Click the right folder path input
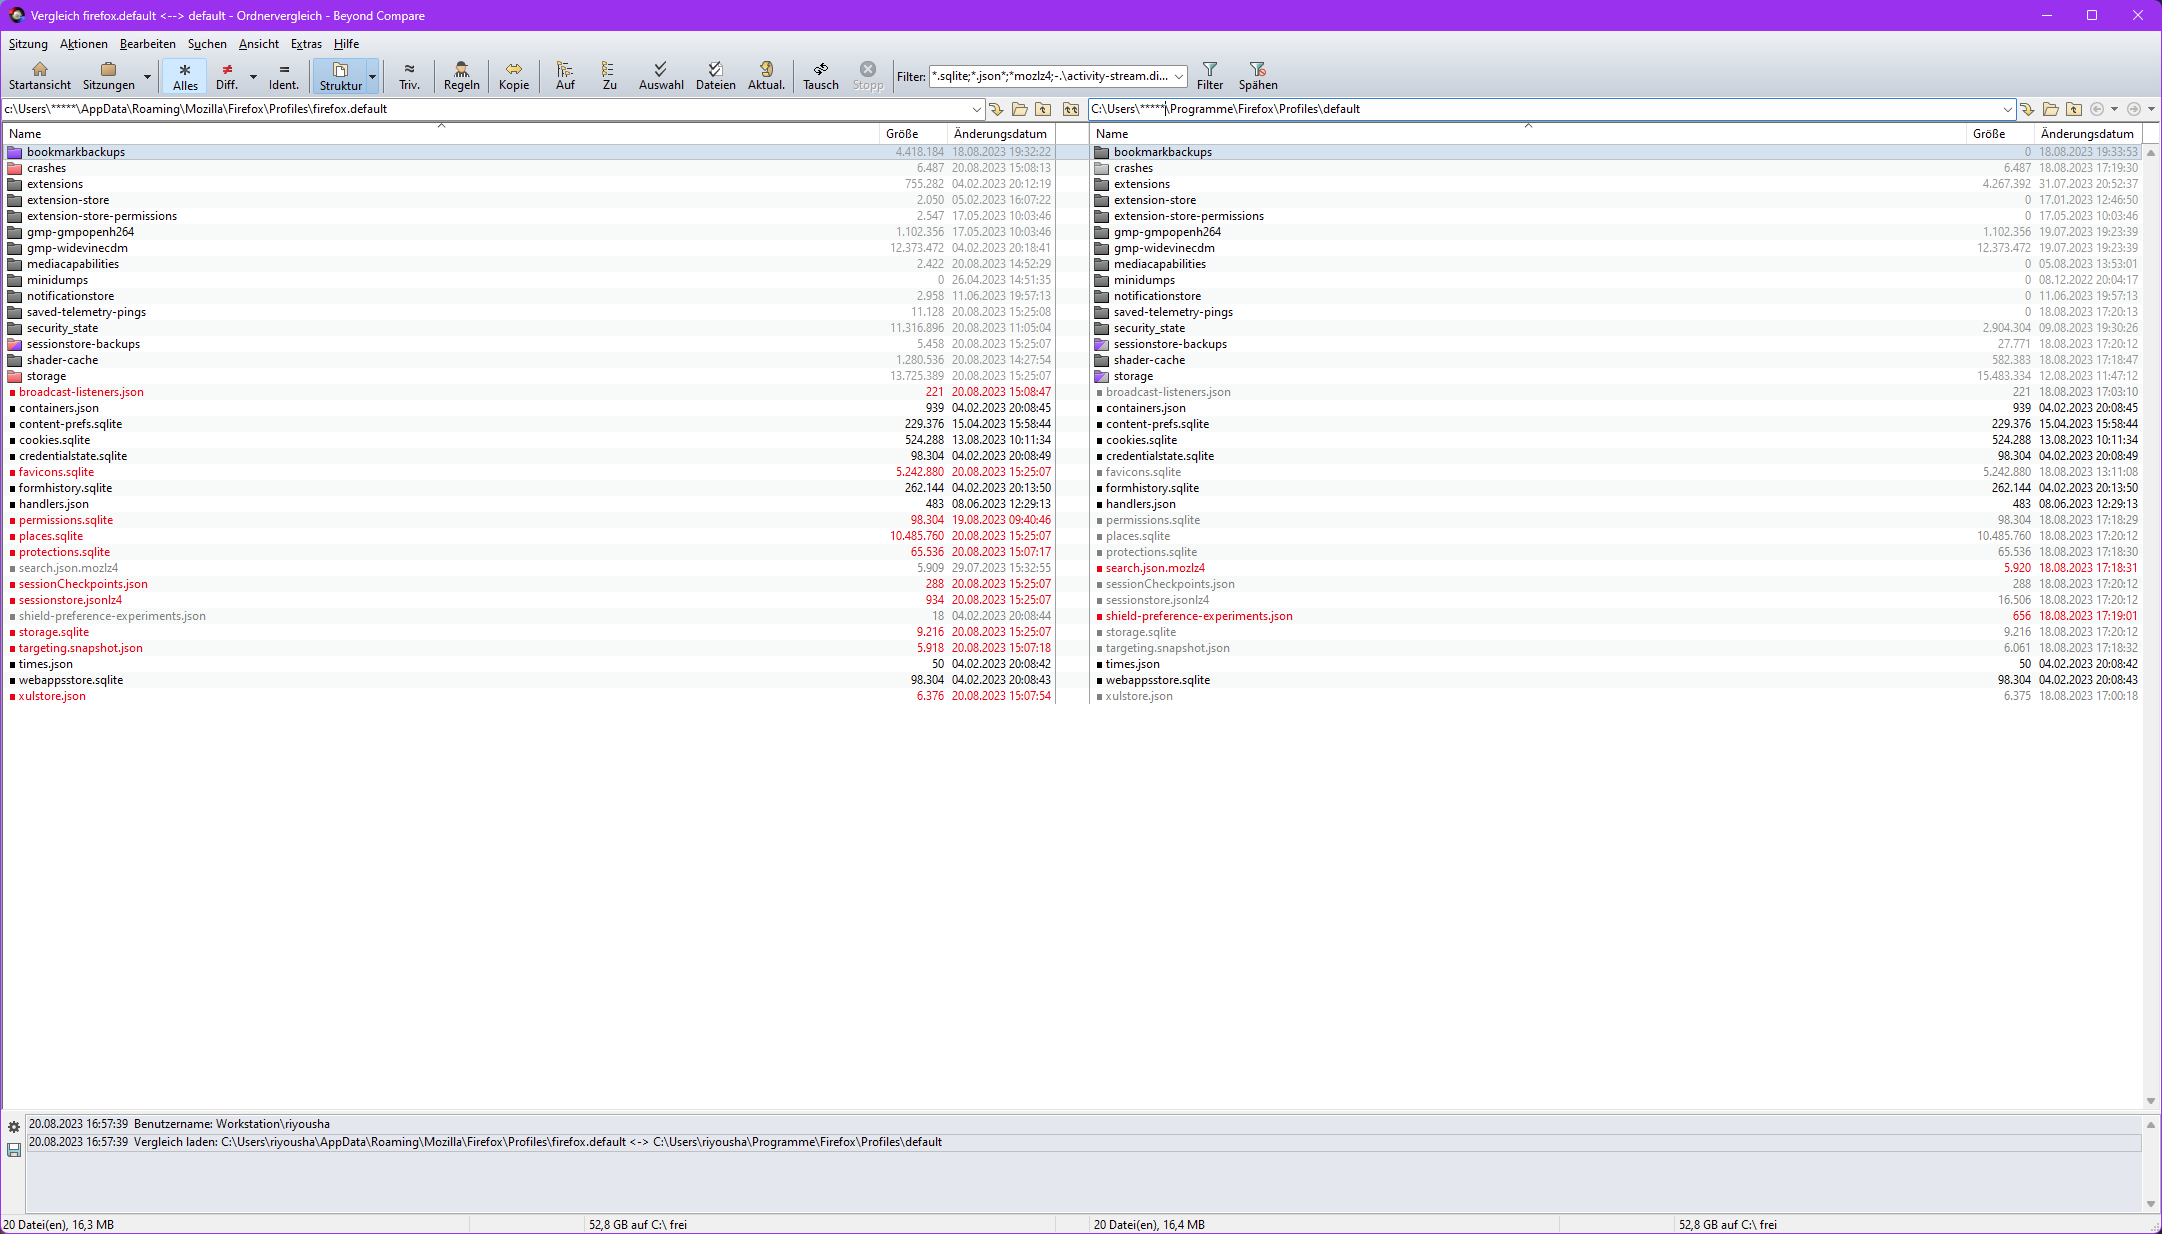This screenshot has width=2162, height=1234. click(x=1540, y=109)
